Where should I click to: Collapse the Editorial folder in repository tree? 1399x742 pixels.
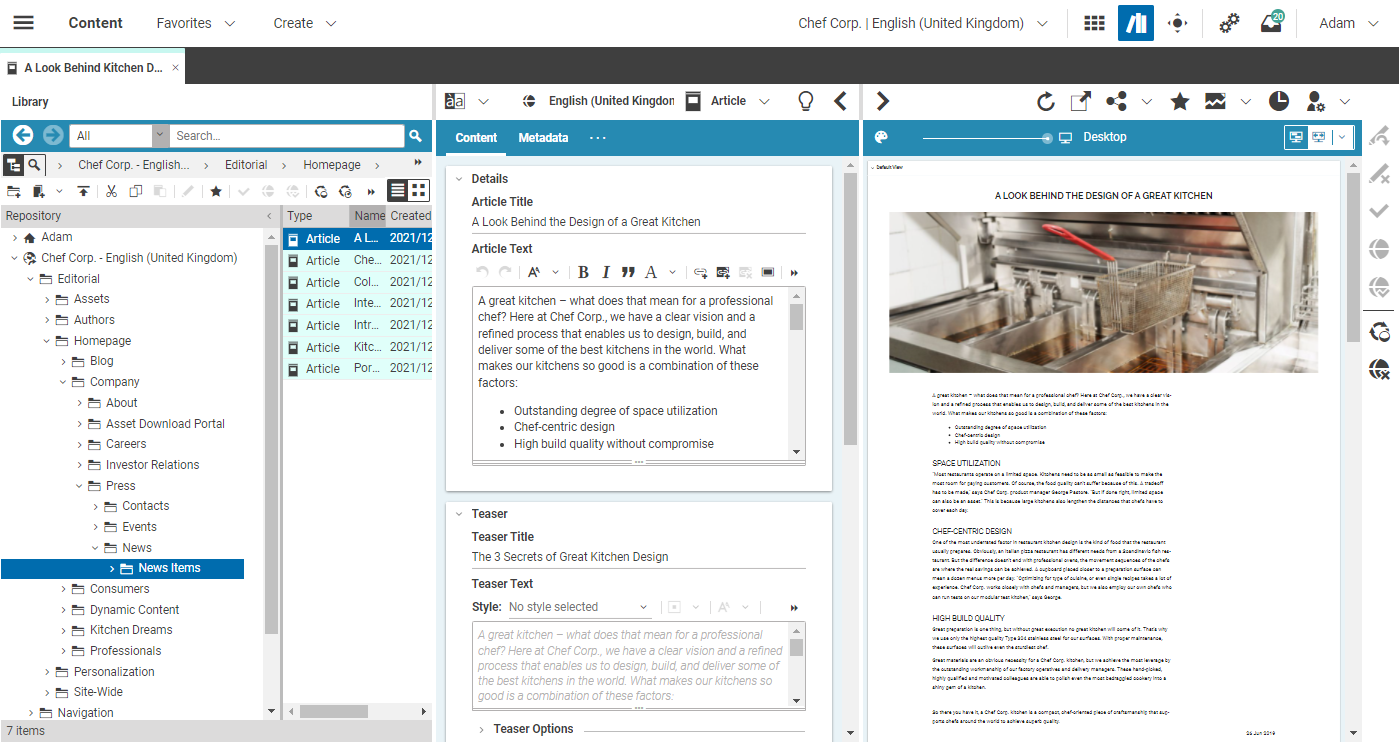[x=31, y=279]
